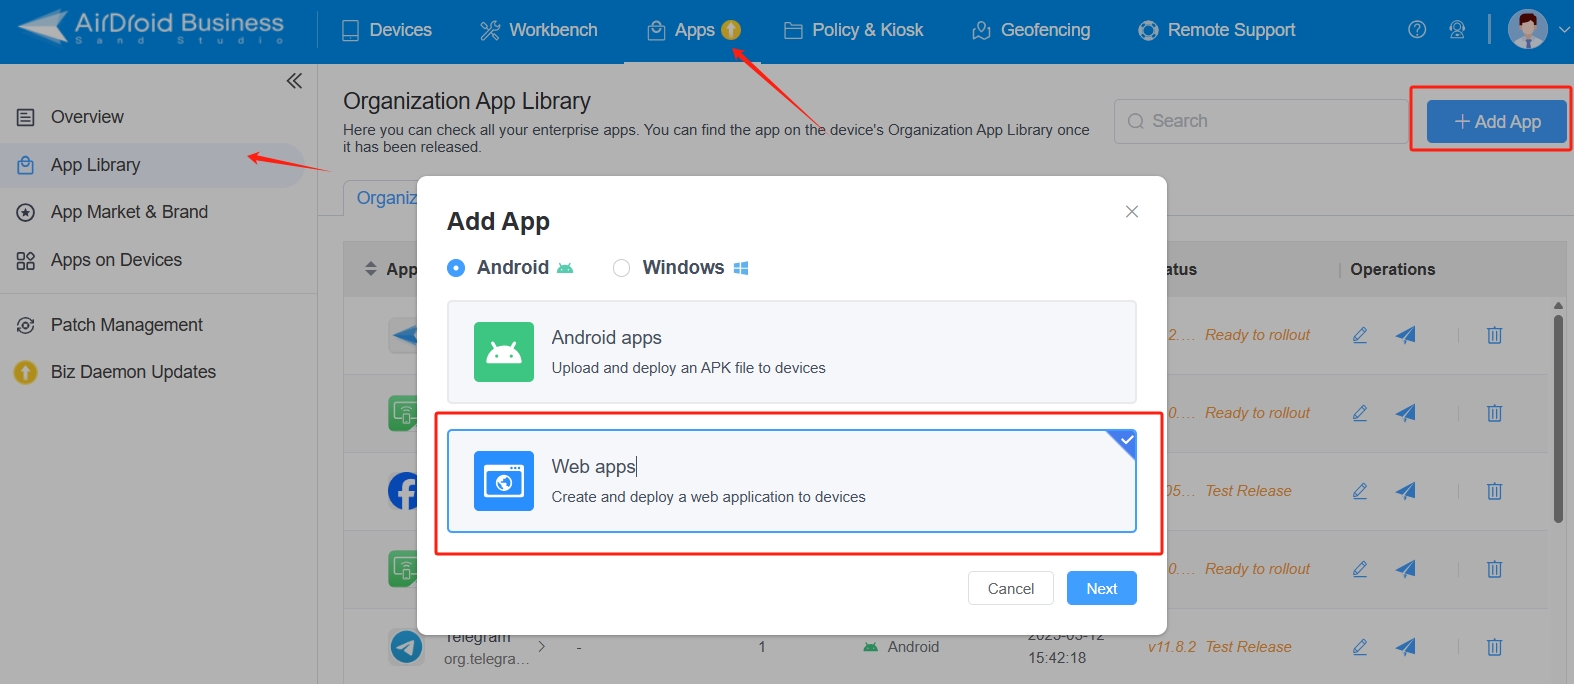The image size is (1574, 684).
Task: Click the Telegram app icon
Action: (406, 647)
